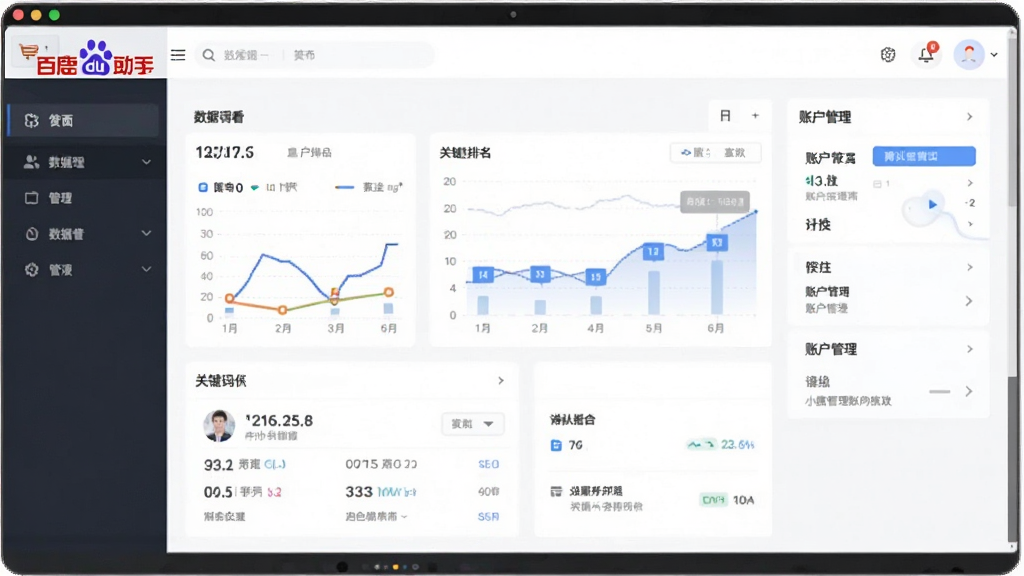Click the green trend icon beside 23.6%

701,445
